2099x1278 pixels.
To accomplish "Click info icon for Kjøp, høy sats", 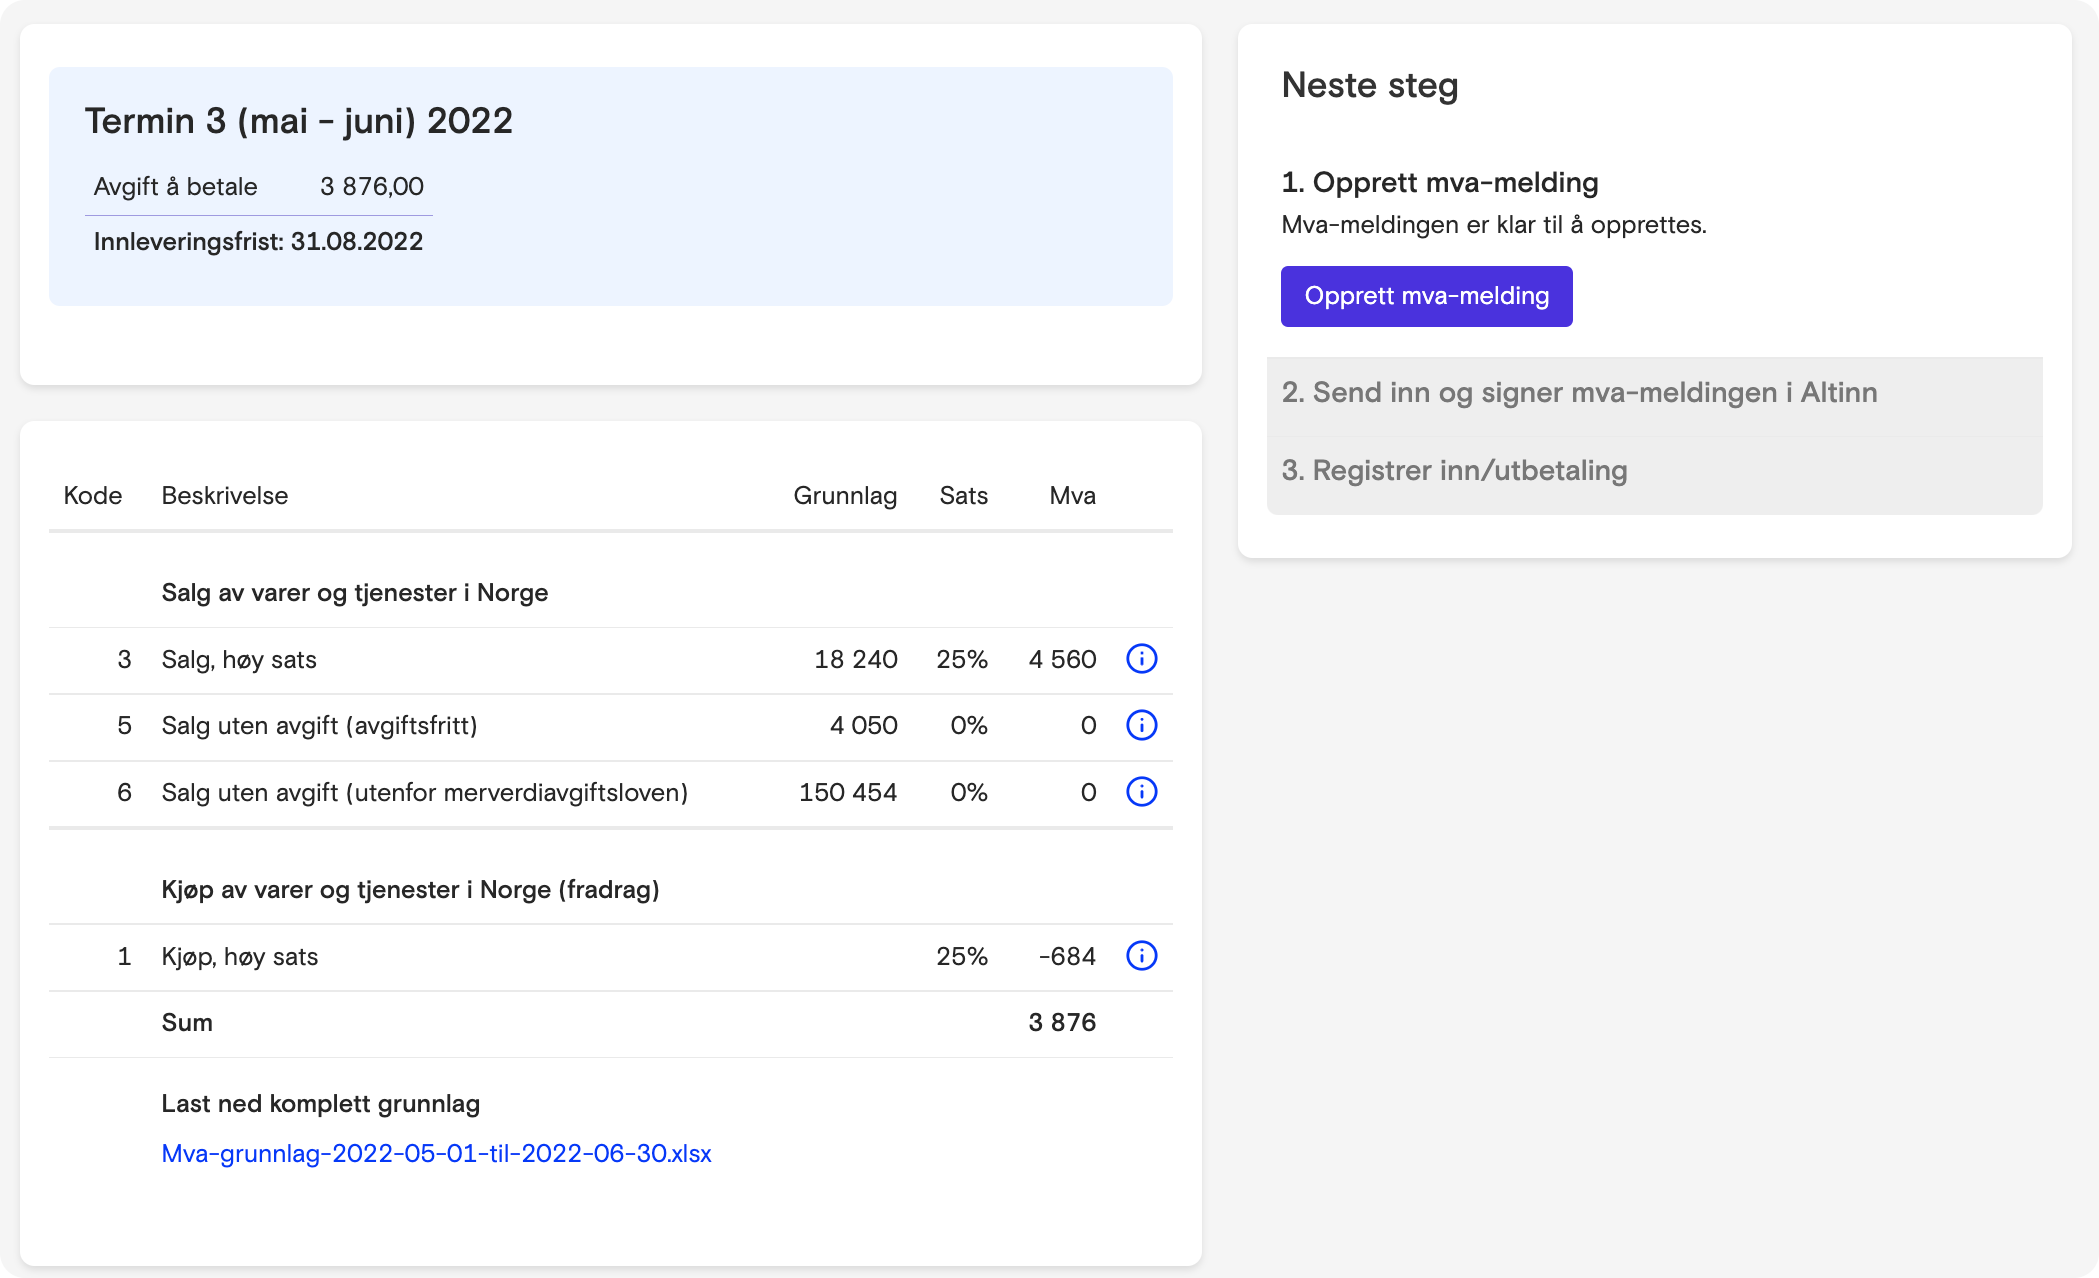I will pos(1141,956).
